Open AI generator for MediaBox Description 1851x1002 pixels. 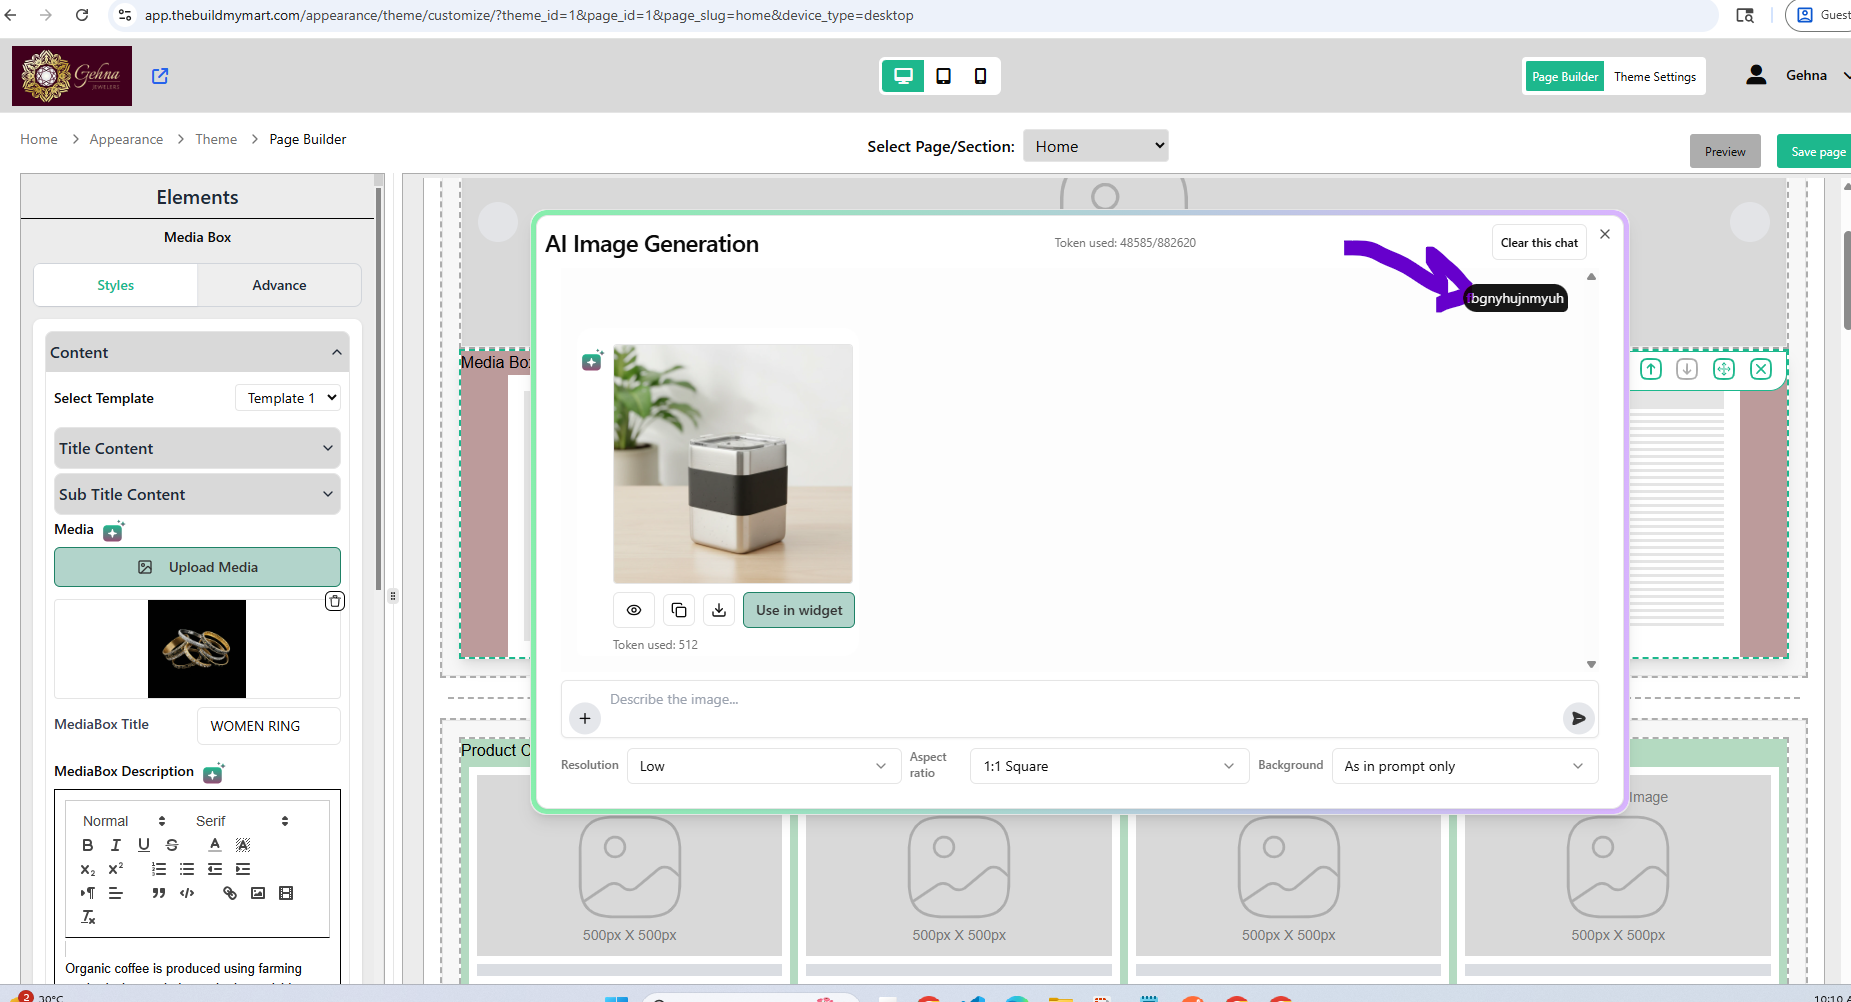pos(214,773)
